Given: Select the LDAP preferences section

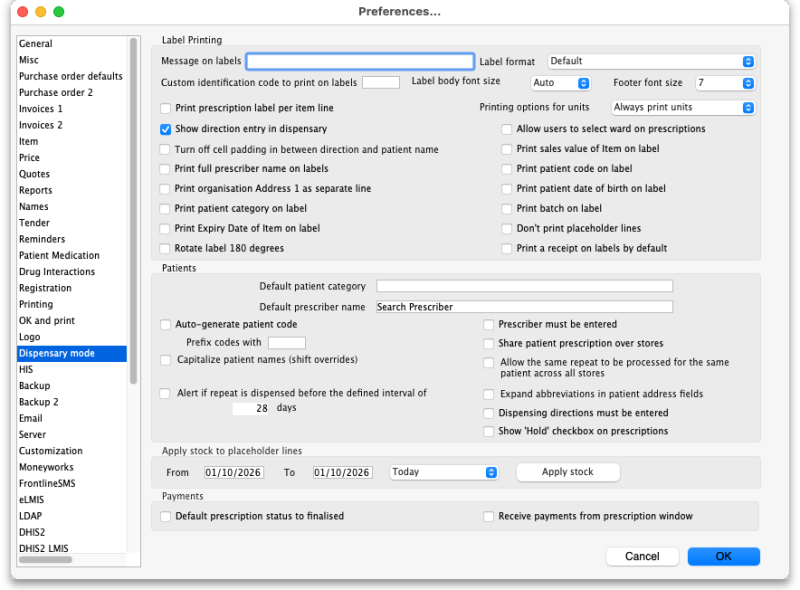Looking at the screenshot, I should click(71, 516).
